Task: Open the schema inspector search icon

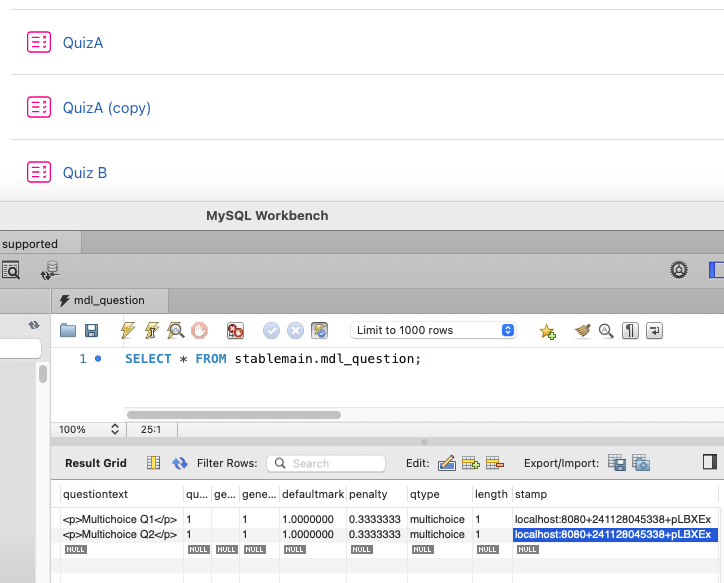Action: [x=11, y=270]
